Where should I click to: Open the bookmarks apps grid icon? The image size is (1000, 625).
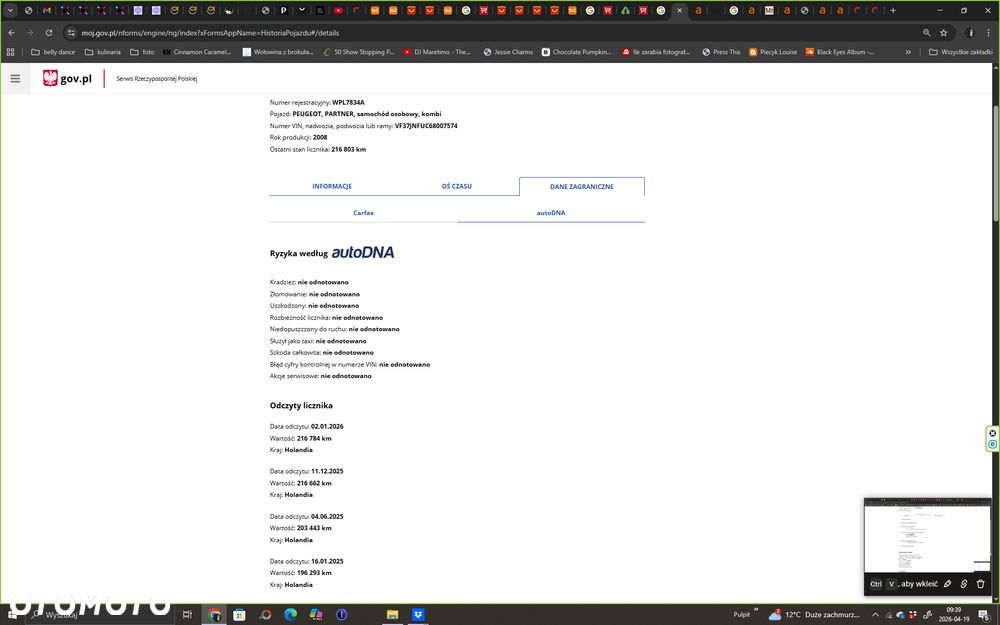coord(10,52)
